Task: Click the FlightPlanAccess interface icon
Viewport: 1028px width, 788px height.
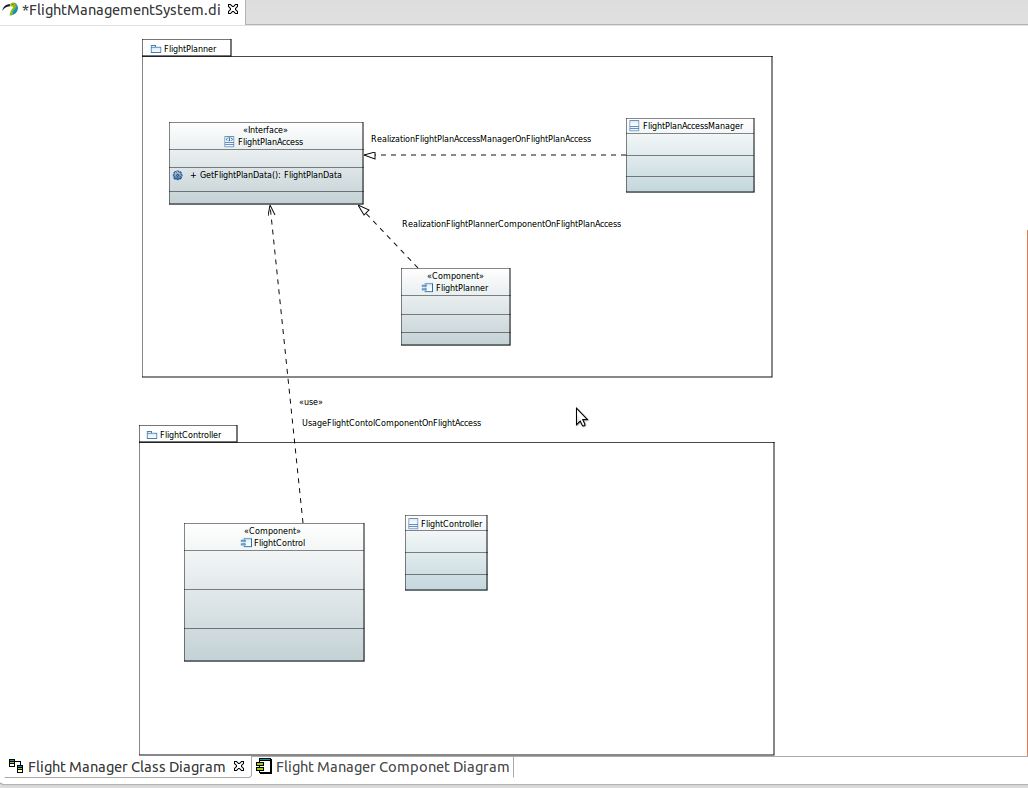Action: pyautogui.click(x=229, y=142)
